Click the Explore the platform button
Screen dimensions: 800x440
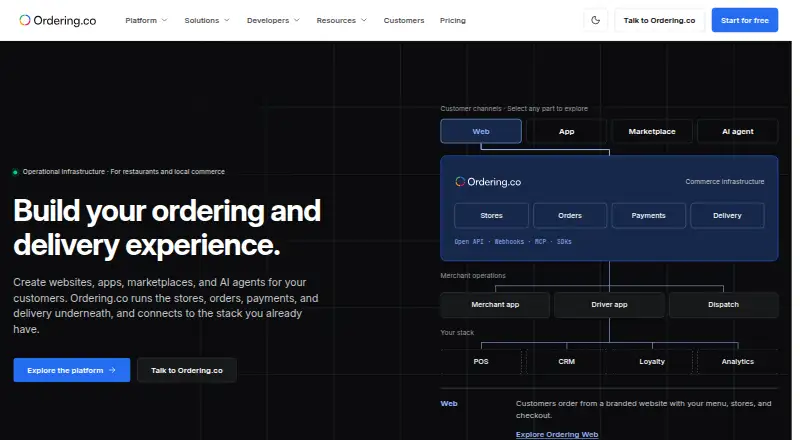(71, 370)
